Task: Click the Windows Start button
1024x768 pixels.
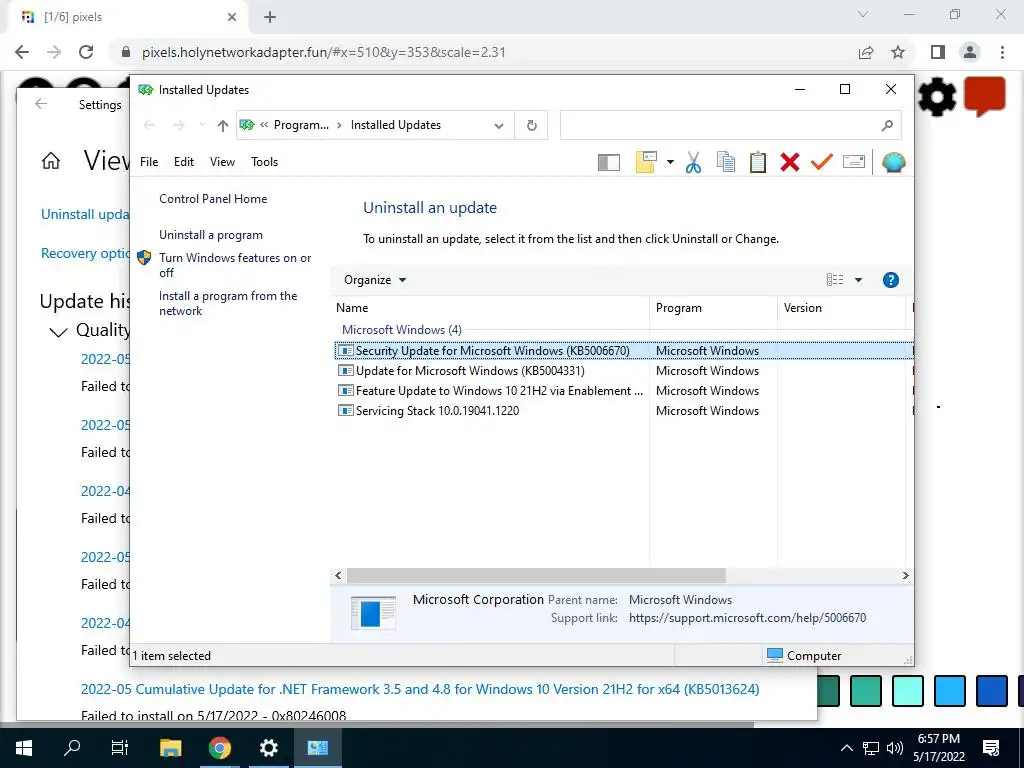Action: [x=24, y=748]
